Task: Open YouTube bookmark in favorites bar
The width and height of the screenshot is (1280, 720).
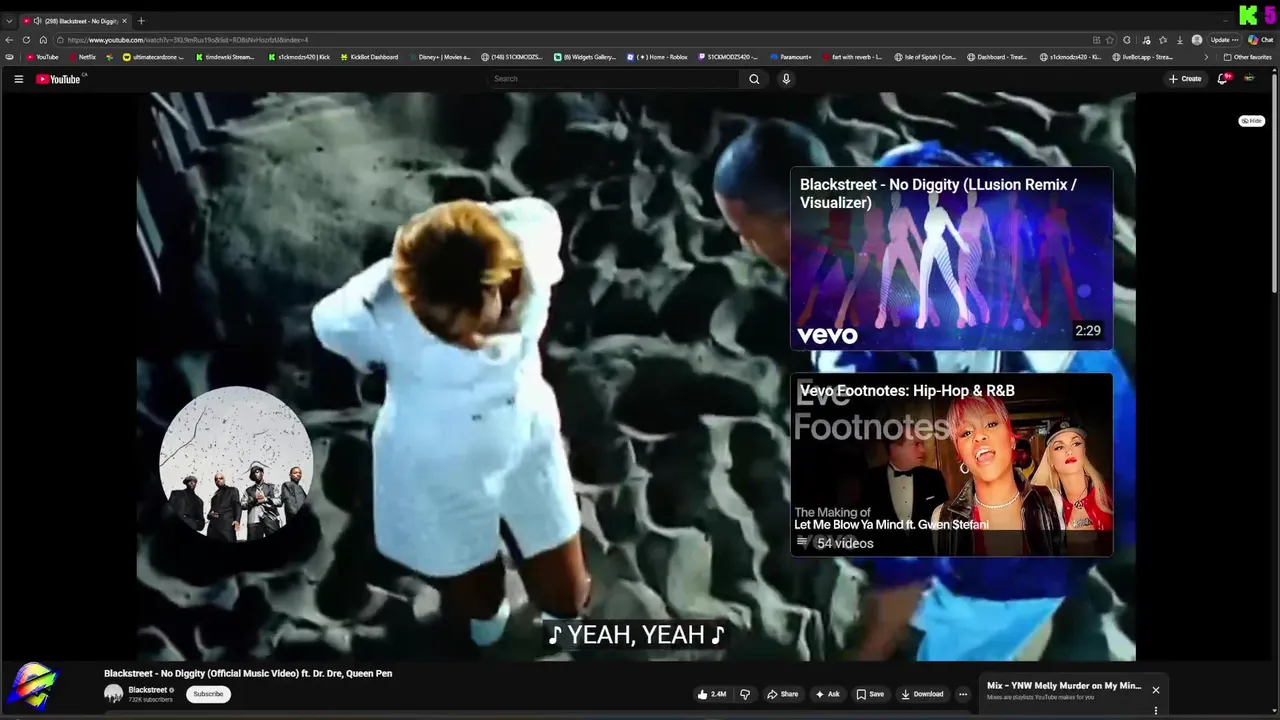Action: 42,57
